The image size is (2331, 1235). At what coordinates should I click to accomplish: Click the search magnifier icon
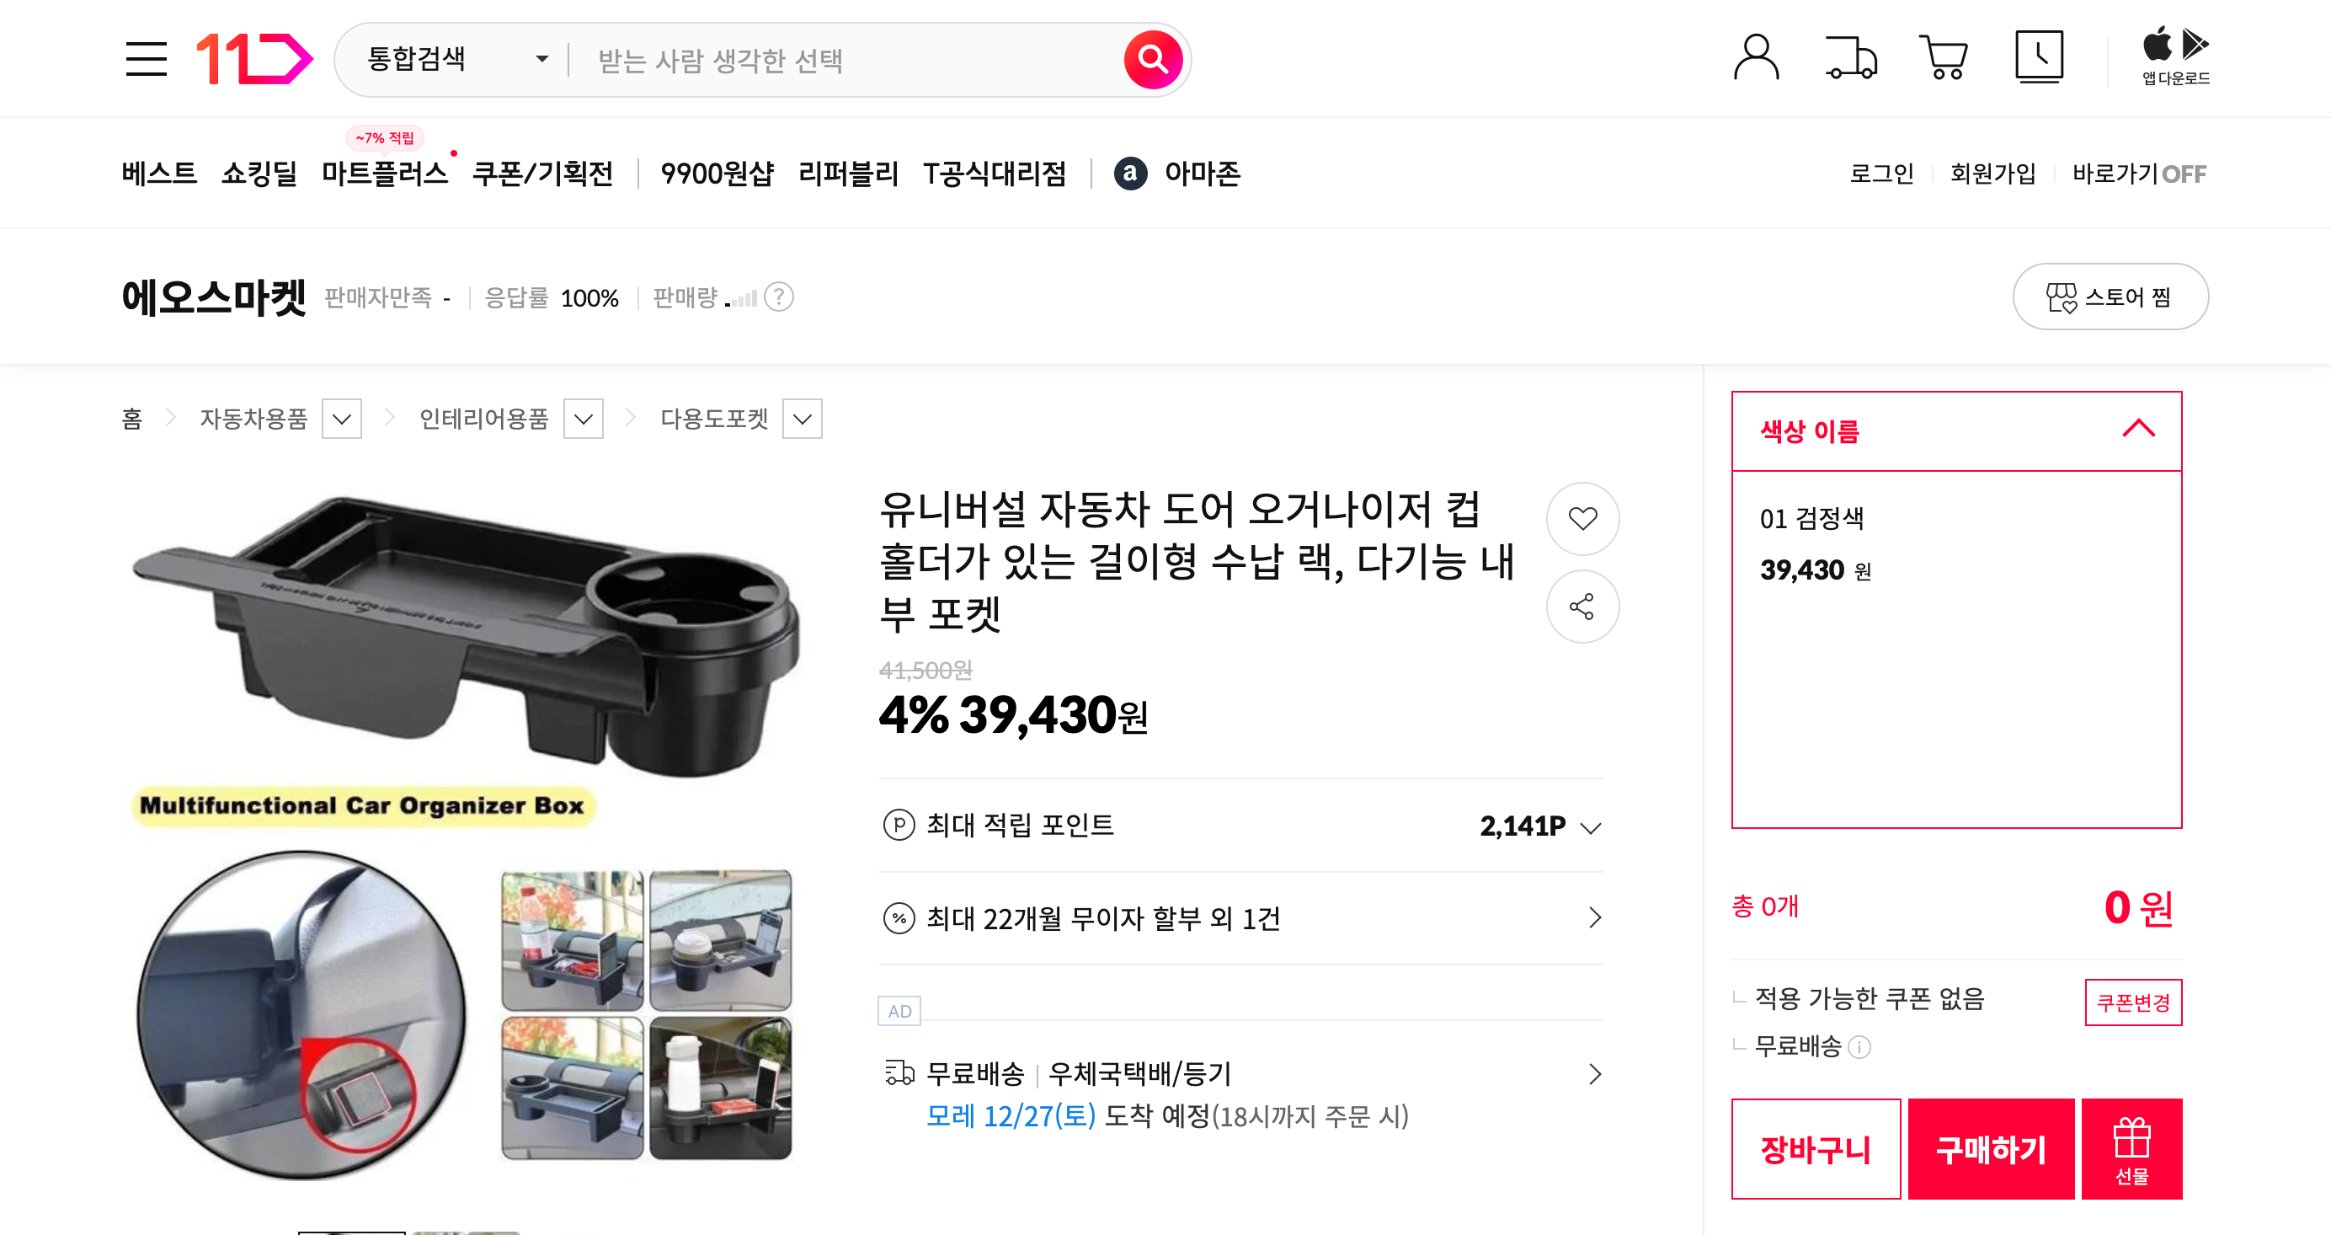[x=1152, y=58]
